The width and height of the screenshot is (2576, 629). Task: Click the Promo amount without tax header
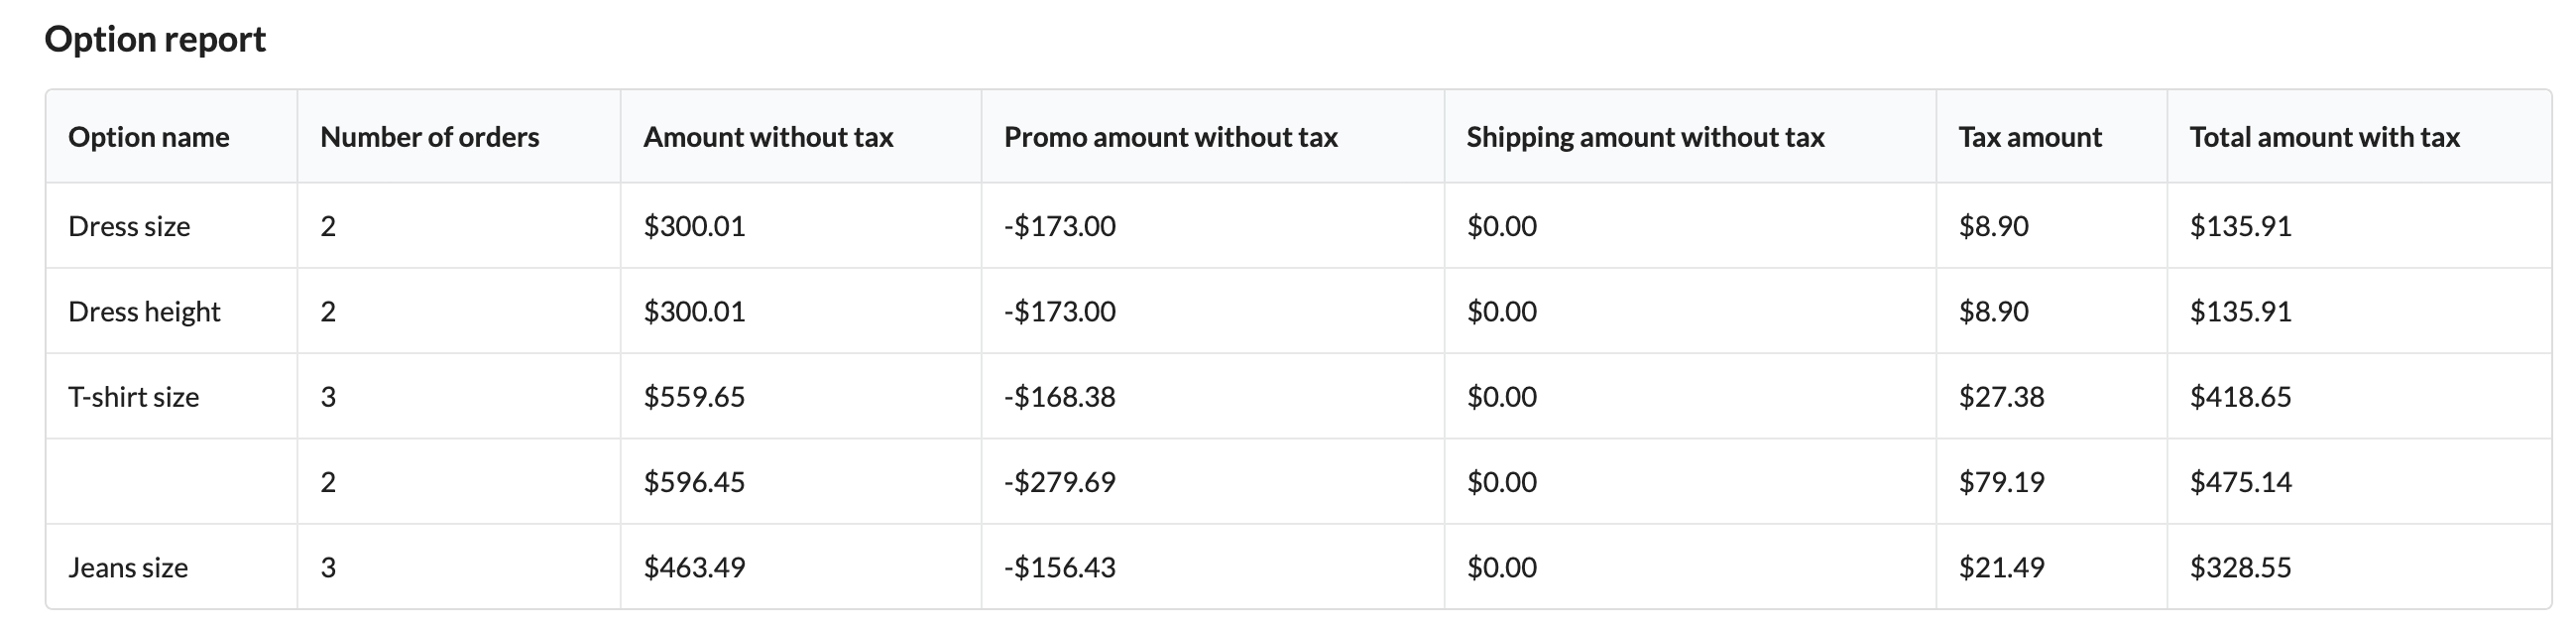1171,137
